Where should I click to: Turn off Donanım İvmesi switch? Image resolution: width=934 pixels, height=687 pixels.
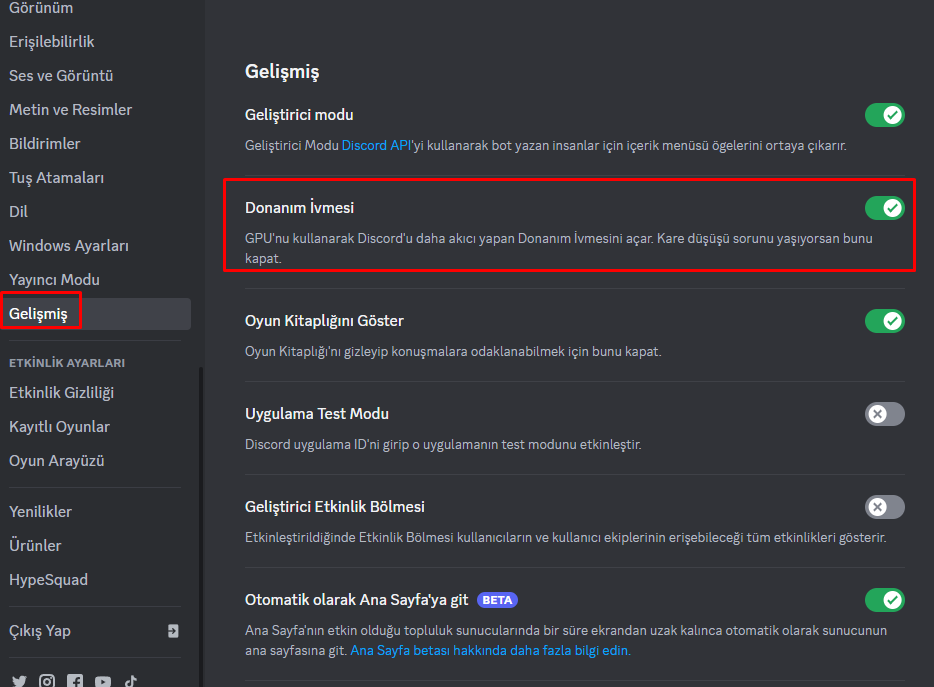884,208
